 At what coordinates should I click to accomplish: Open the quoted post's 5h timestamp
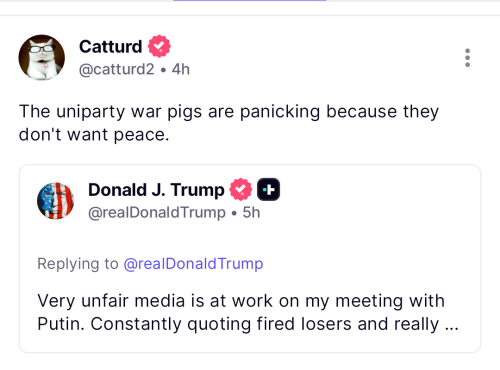coord(251,213)
